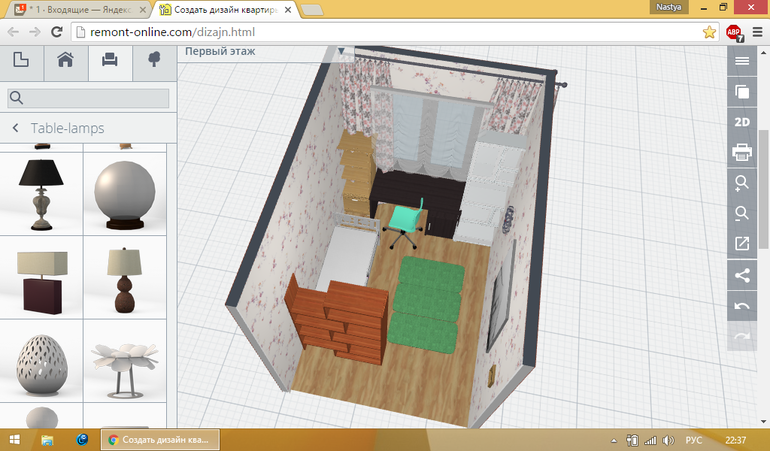Bookmark page with the star icon
This screenshot has height=451, width=770.
[709, 32]
